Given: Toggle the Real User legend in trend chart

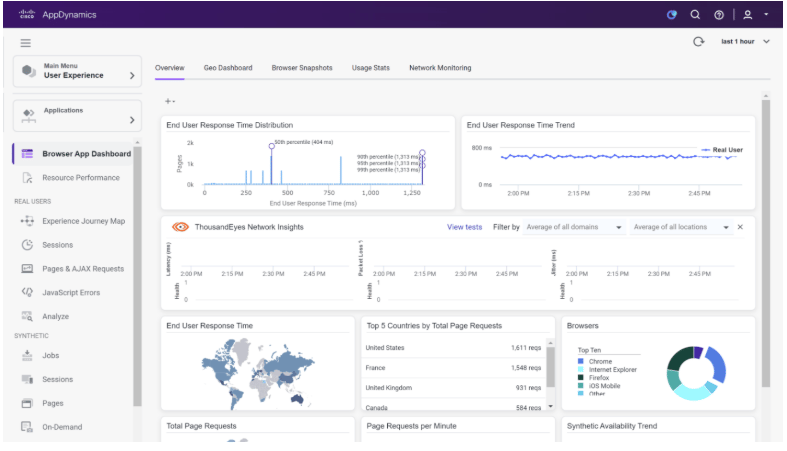Looking at the screenshot, I should tap(722, 149).
